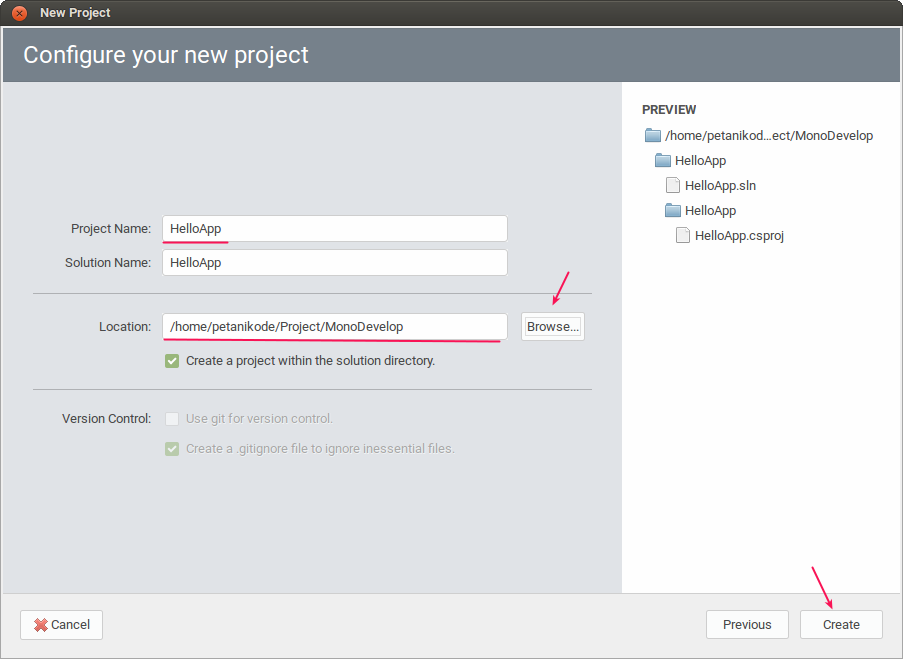The height and width of the screenshot is (659, 903).
Task: Open the Browse dialog for project location
Action: [552, 326]
